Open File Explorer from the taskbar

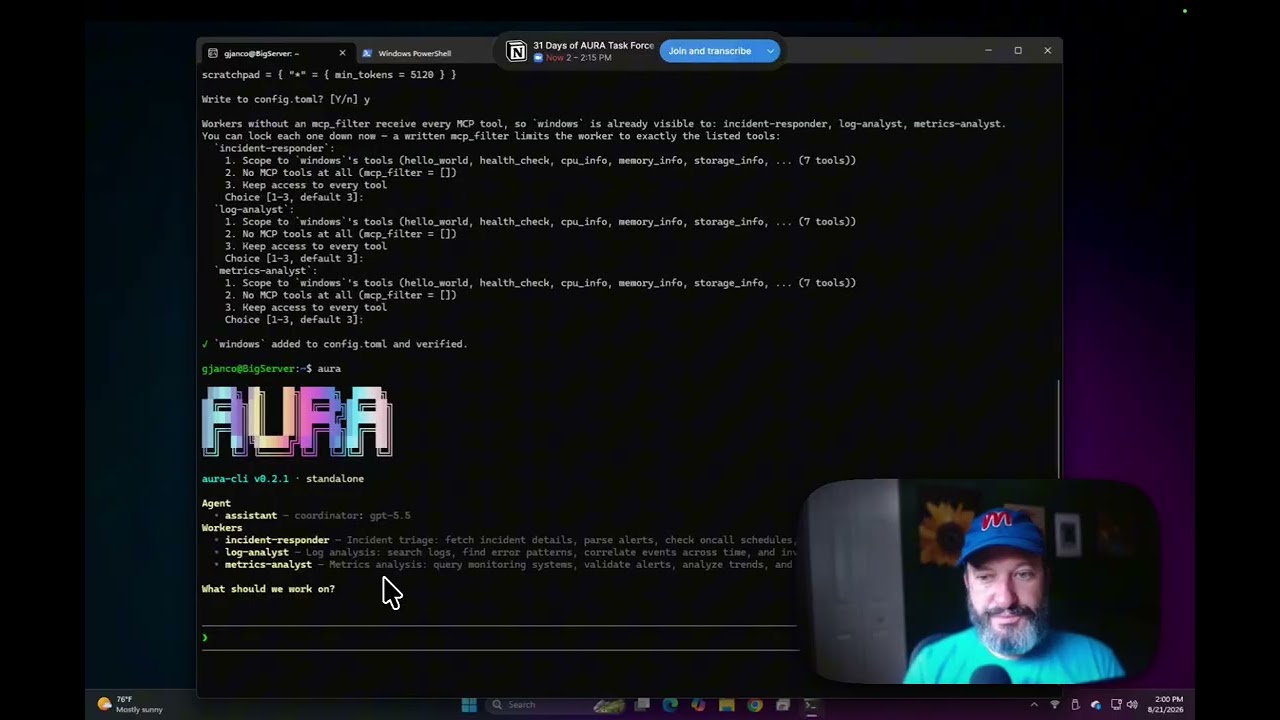pyautogui.click(x=727, y=705)
